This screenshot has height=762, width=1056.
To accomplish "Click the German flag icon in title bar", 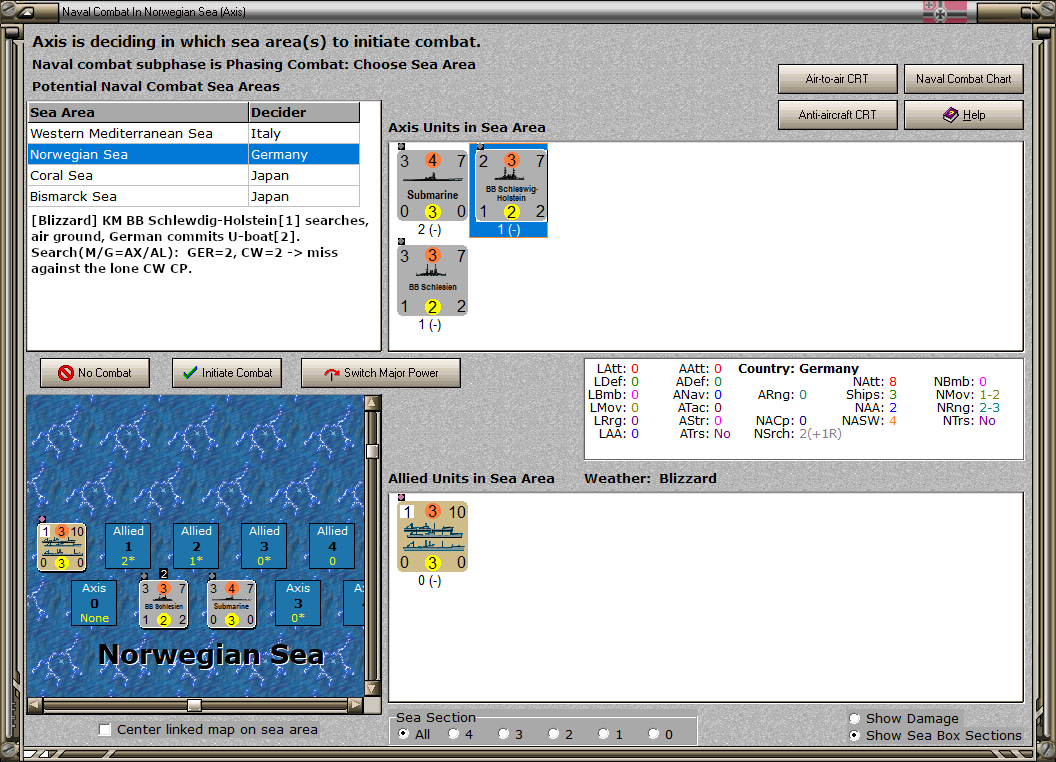I will tap(944, 11).
